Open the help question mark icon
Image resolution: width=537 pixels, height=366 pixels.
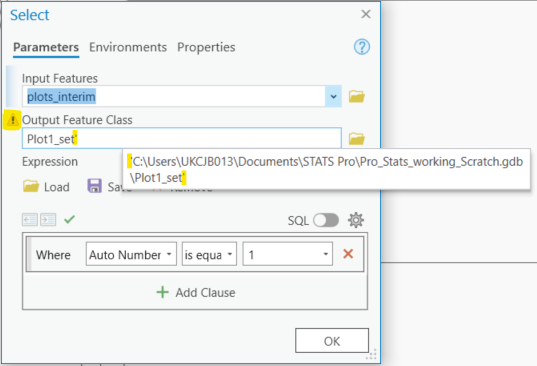click(x=362, y=47)
